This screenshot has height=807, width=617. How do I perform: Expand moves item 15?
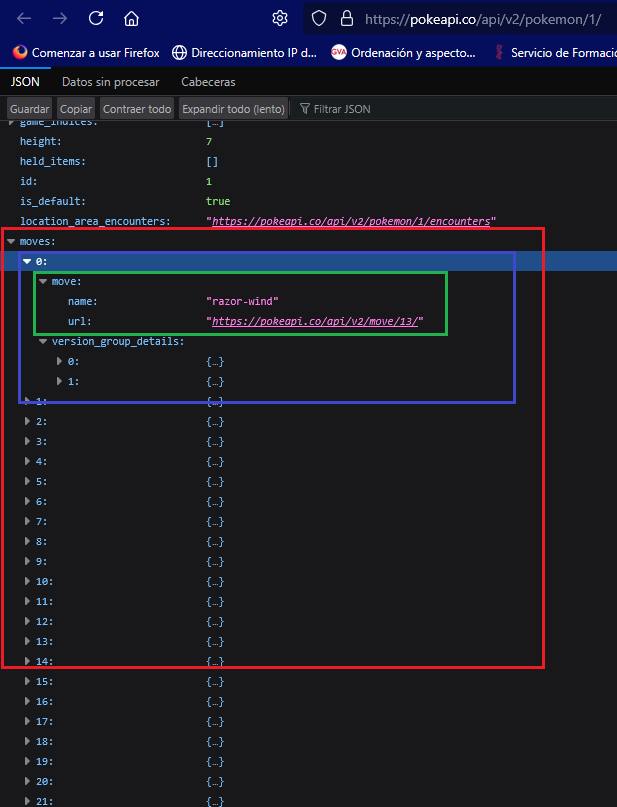click(x=27, y=681)
